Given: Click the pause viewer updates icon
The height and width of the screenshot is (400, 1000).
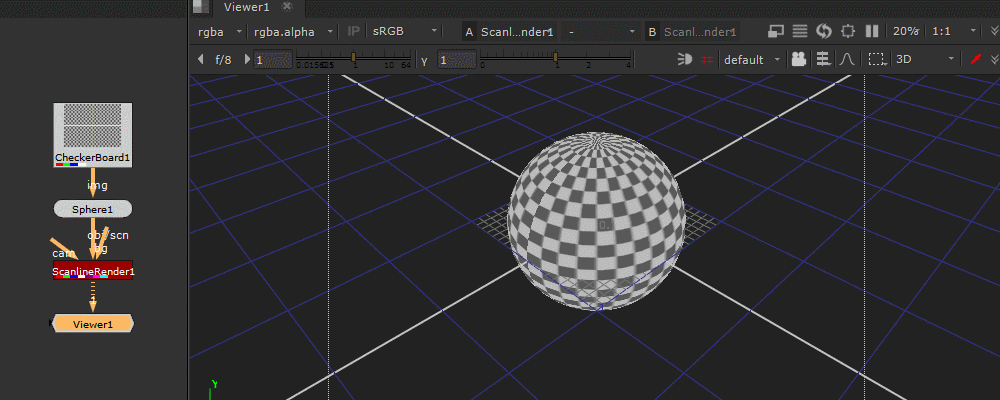Looking at the screenshot, I should point(871,31).
